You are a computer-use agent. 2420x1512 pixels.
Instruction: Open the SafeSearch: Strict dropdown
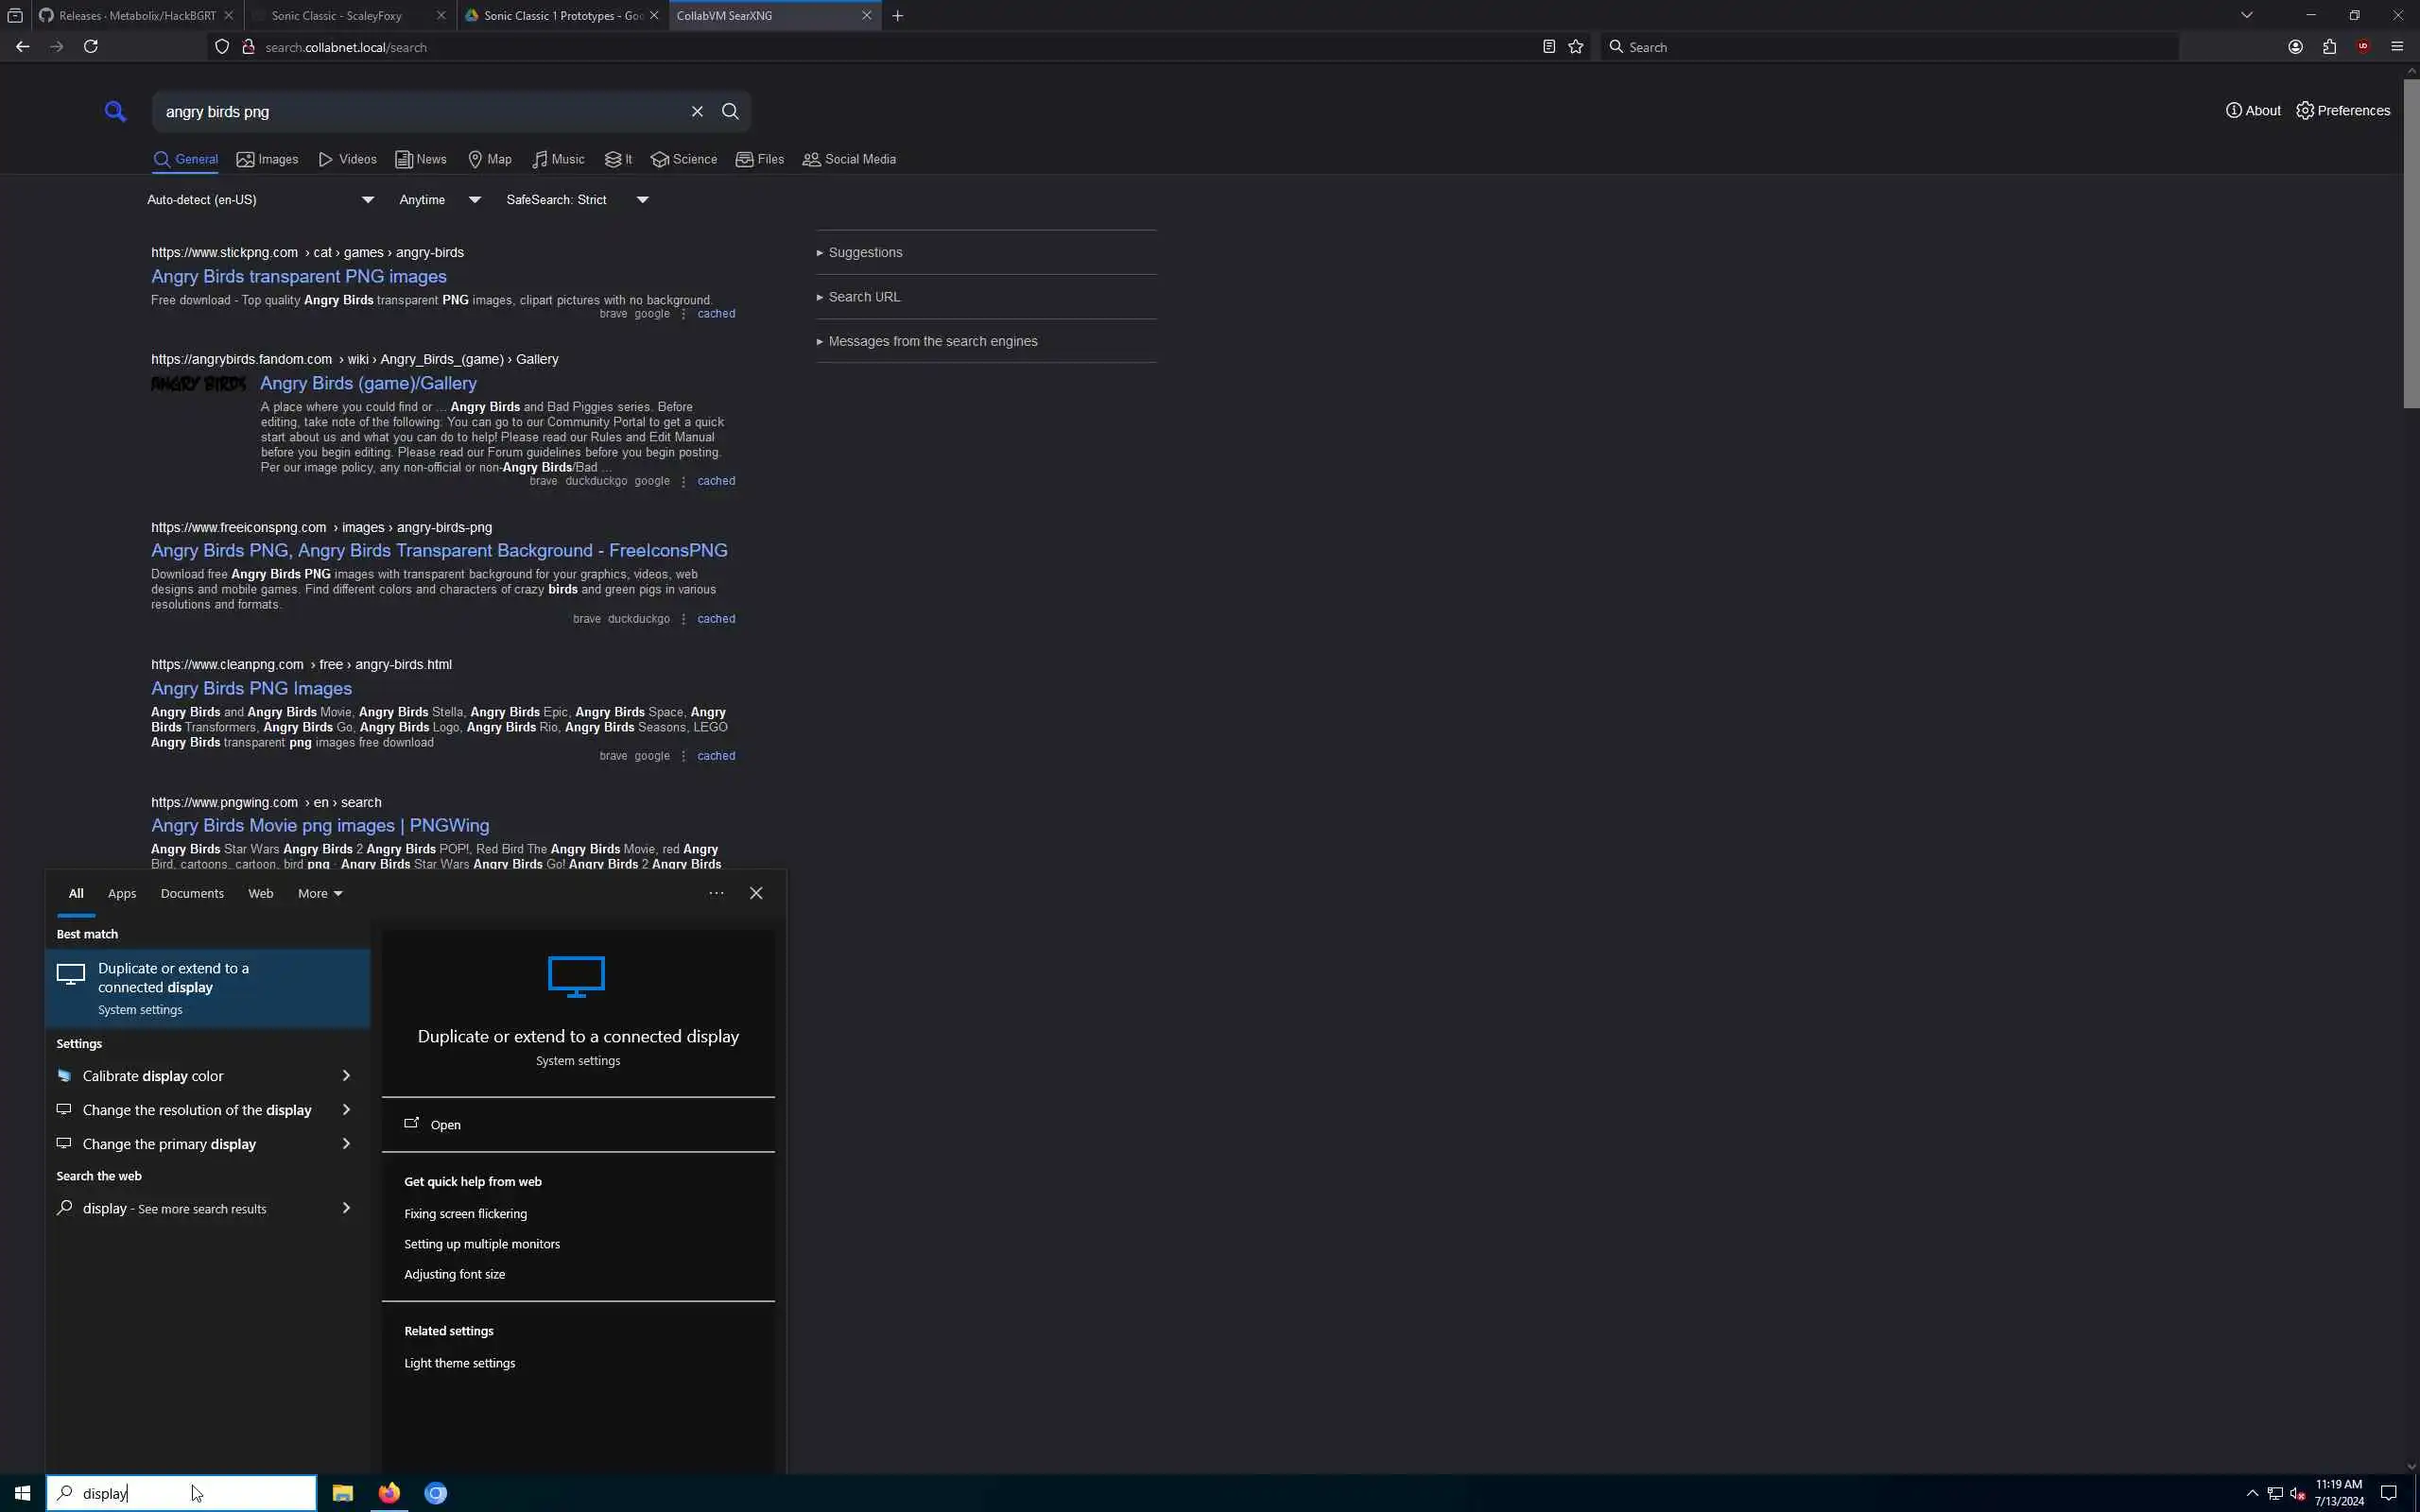click(x=577, y=200)
